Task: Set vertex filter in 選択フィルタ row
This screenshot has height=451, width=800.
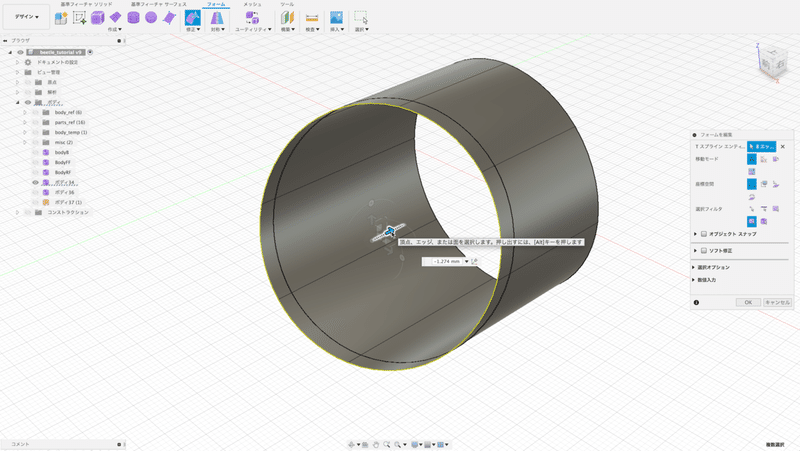Action: click(x=752, y=209)
